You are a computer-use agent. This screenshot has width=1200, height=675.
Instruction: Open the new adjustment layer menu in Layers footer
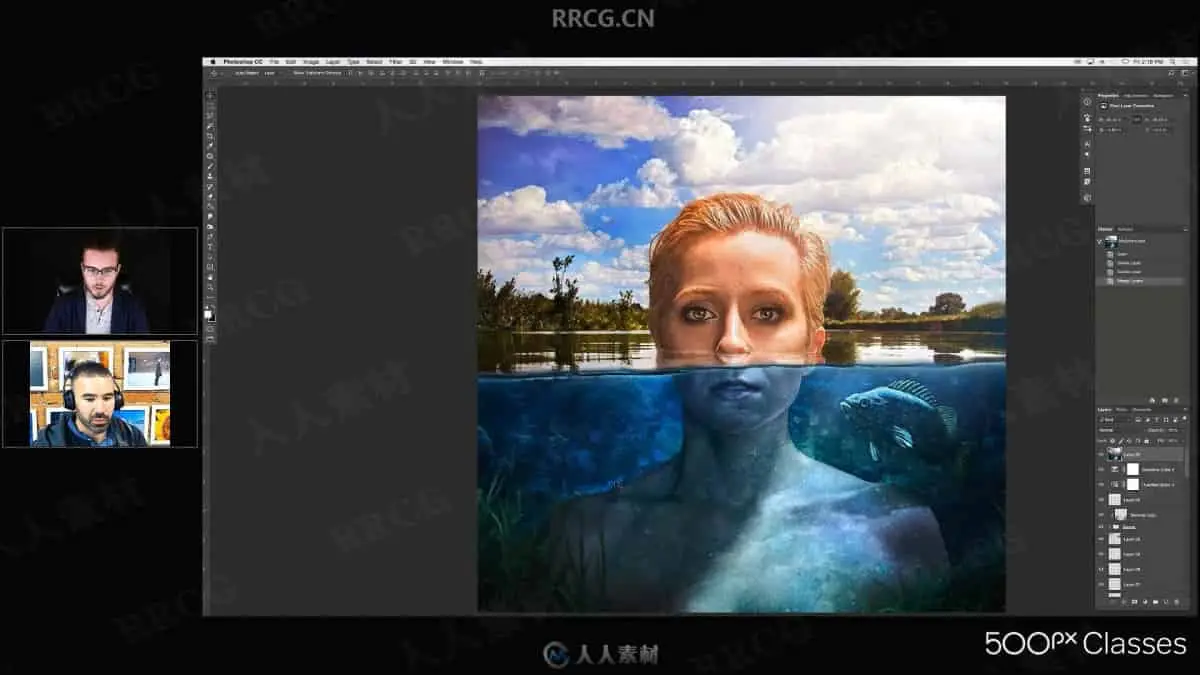[1145, 602]
